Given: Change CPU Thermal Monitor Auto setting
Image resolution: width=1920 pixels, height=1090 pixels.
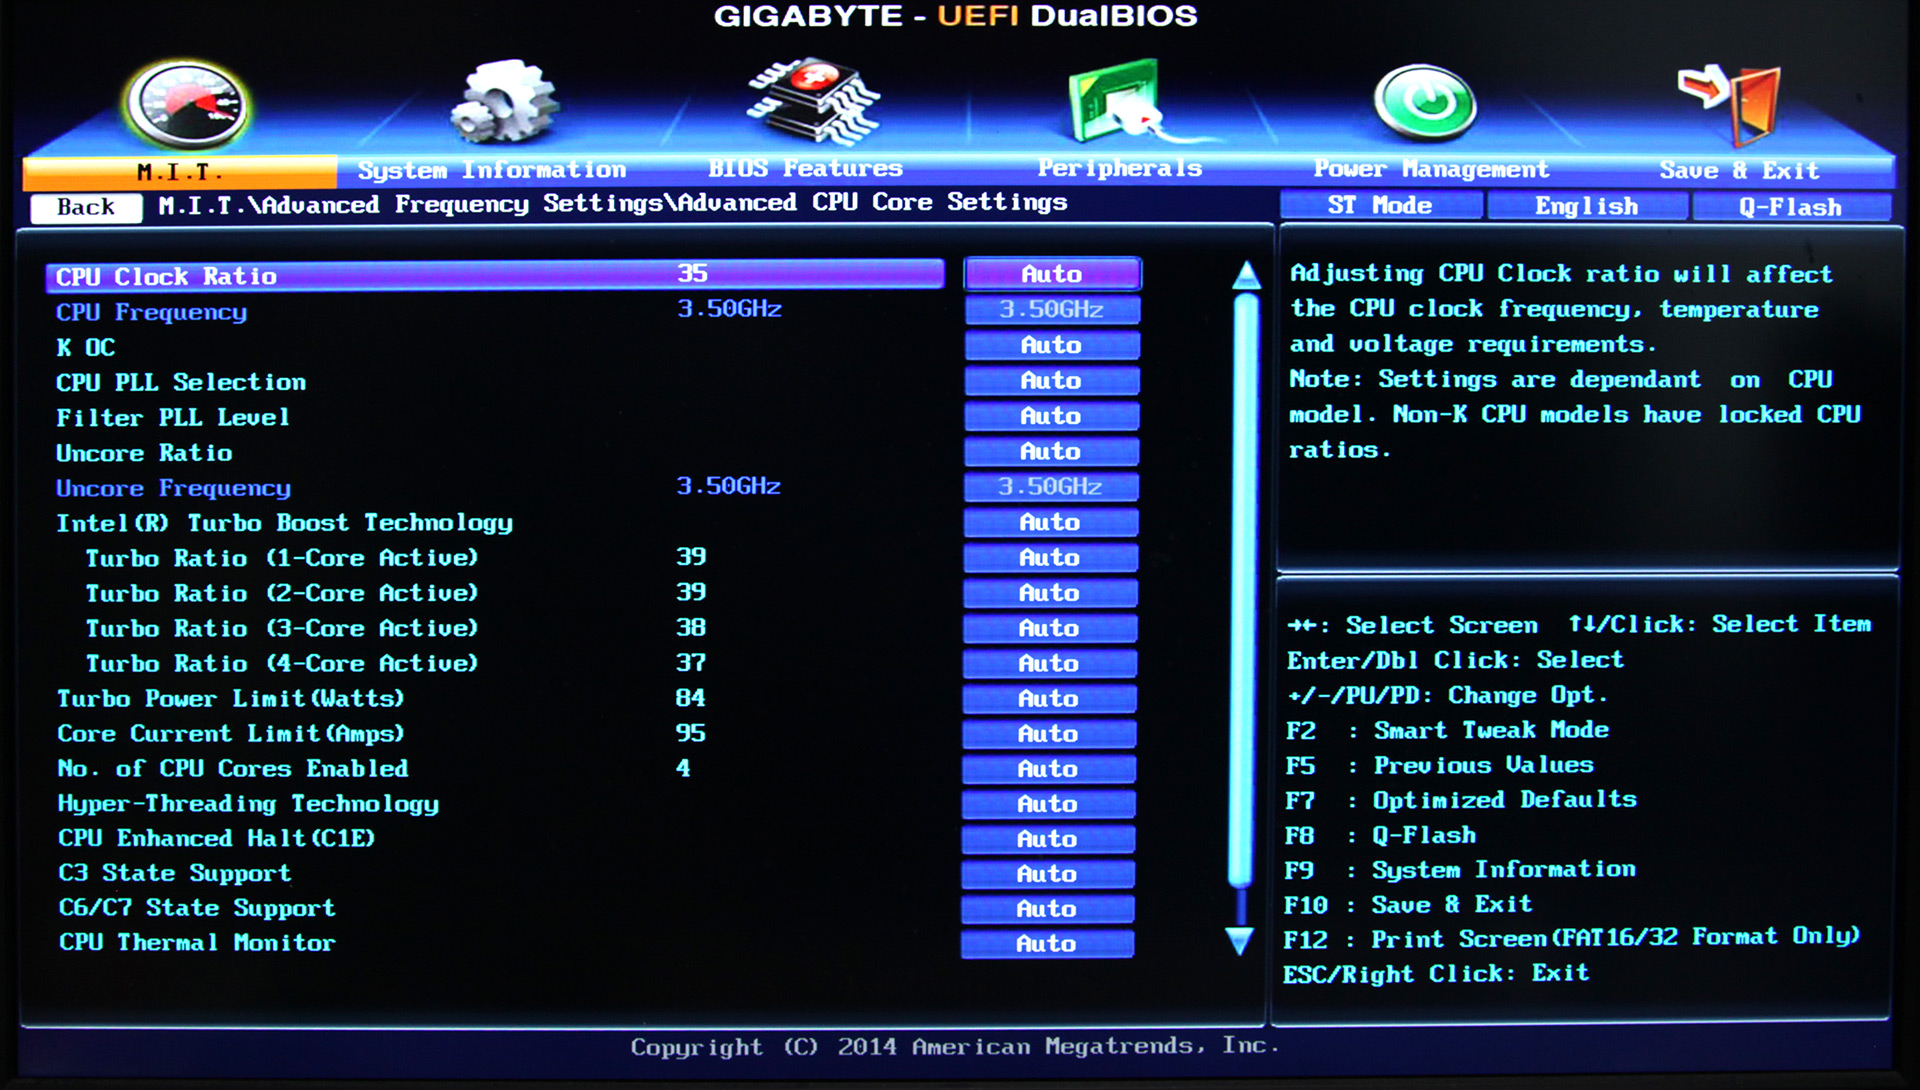Looking at the screenshot, I should tap(1047, 944).
